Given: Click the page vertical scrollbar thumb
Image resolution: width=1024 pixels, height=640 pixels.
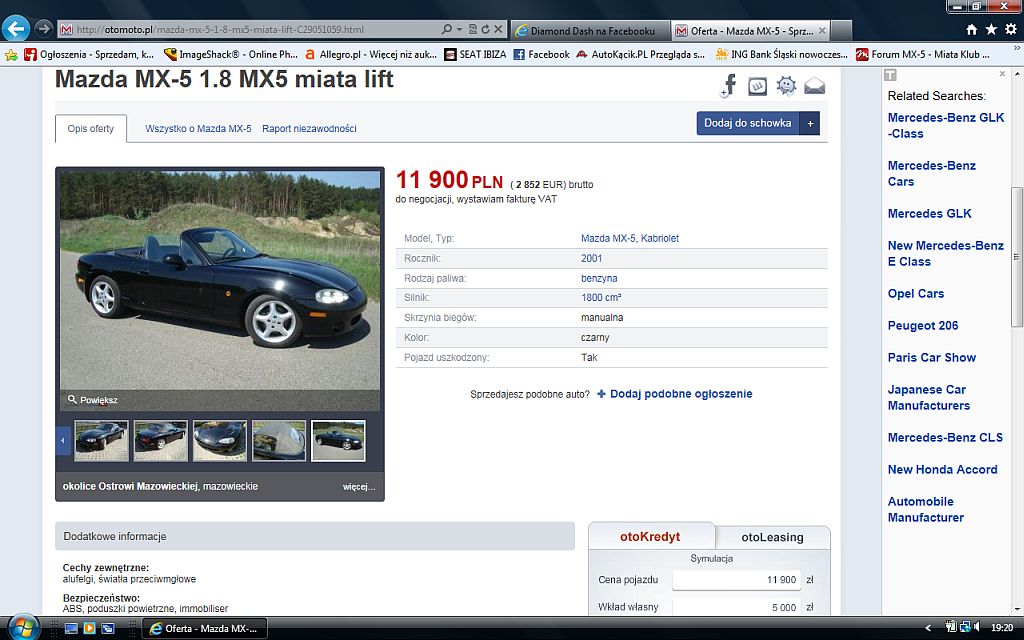Looking at the screenshot, I should [1017, 257].
